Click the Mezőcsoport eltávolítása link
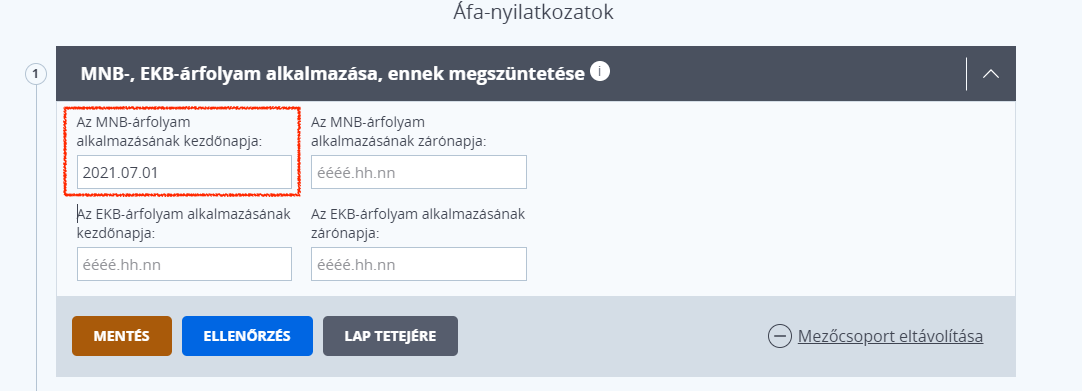Screen dimensions: 1082x391 890,337
